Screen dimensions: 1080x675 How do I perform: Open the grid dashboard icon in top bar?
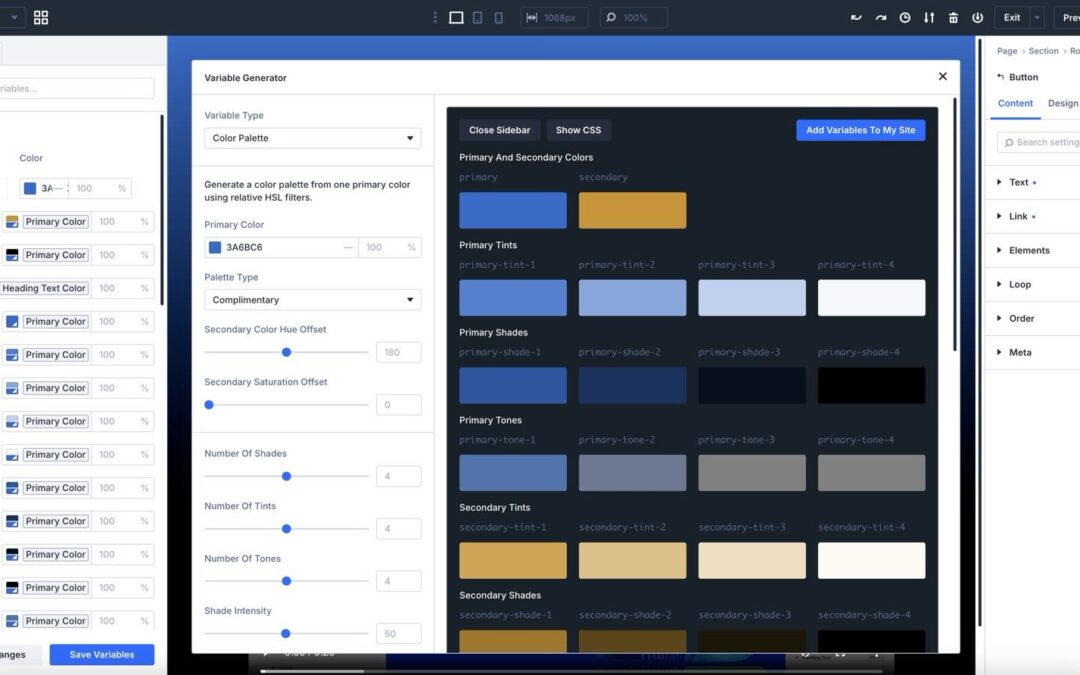[x=41, y=17]
